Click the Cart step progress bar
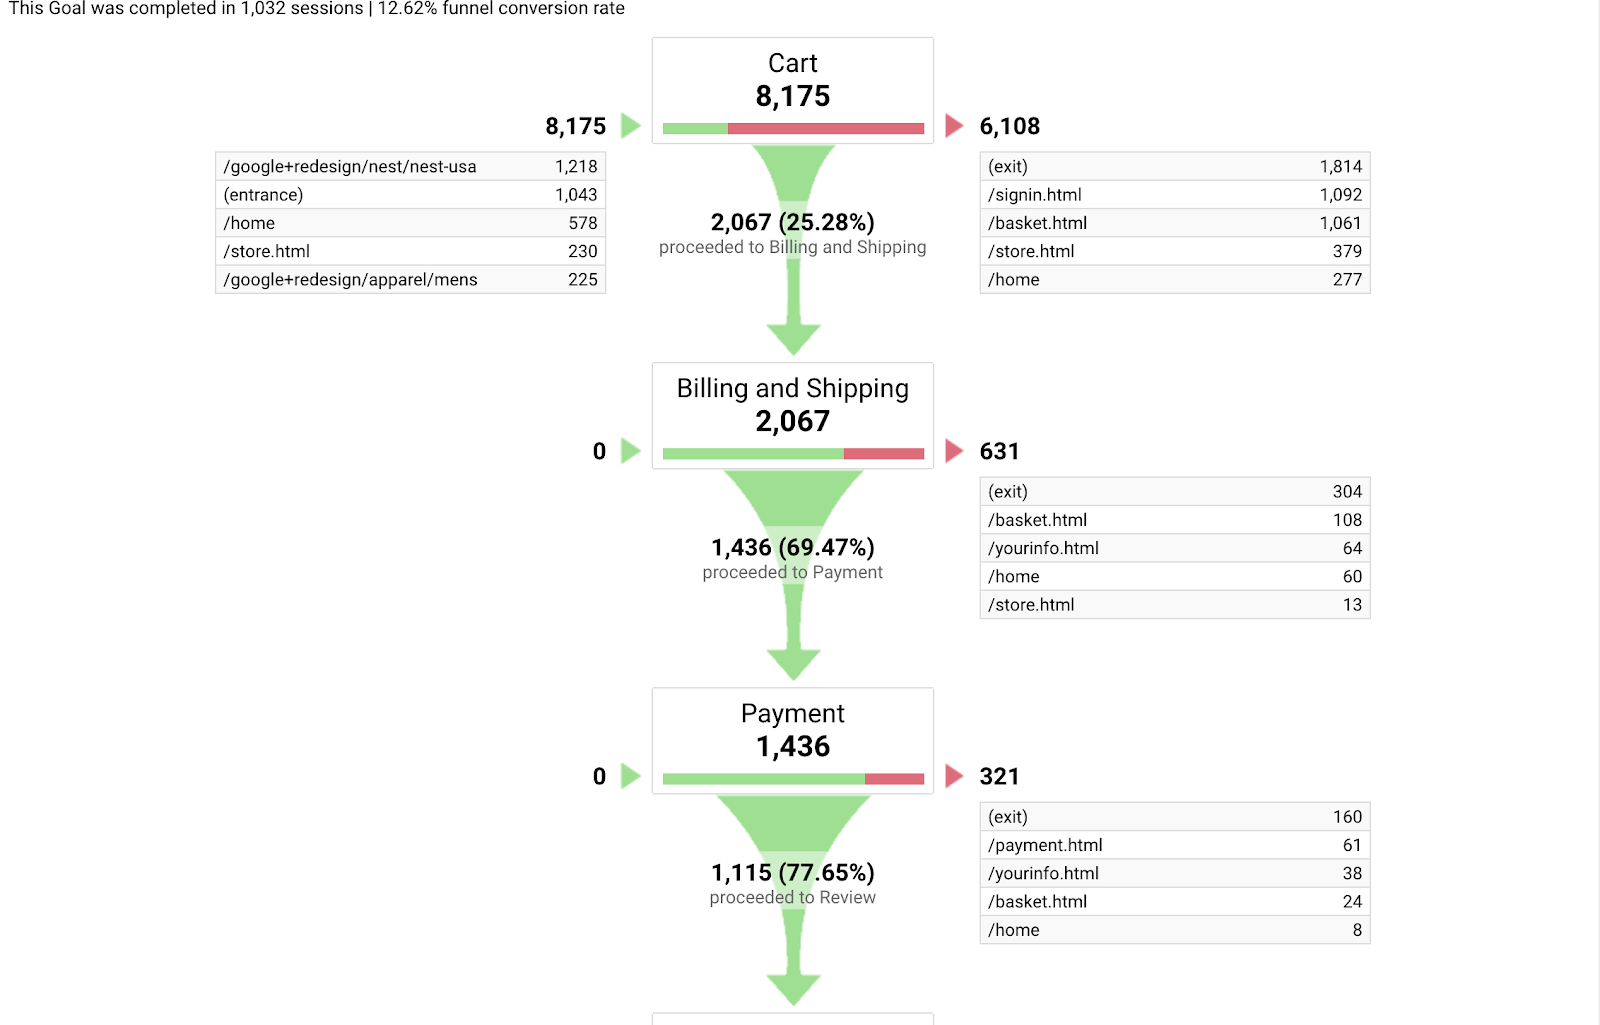The width and height of the screenshot is (1600, 1025). click(x=793, y=129)
